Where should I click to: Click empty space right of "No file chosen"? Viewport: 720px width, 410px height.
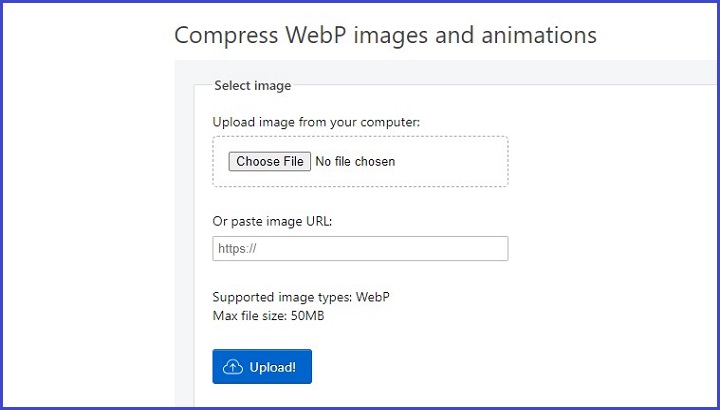[x=450, y=162]
